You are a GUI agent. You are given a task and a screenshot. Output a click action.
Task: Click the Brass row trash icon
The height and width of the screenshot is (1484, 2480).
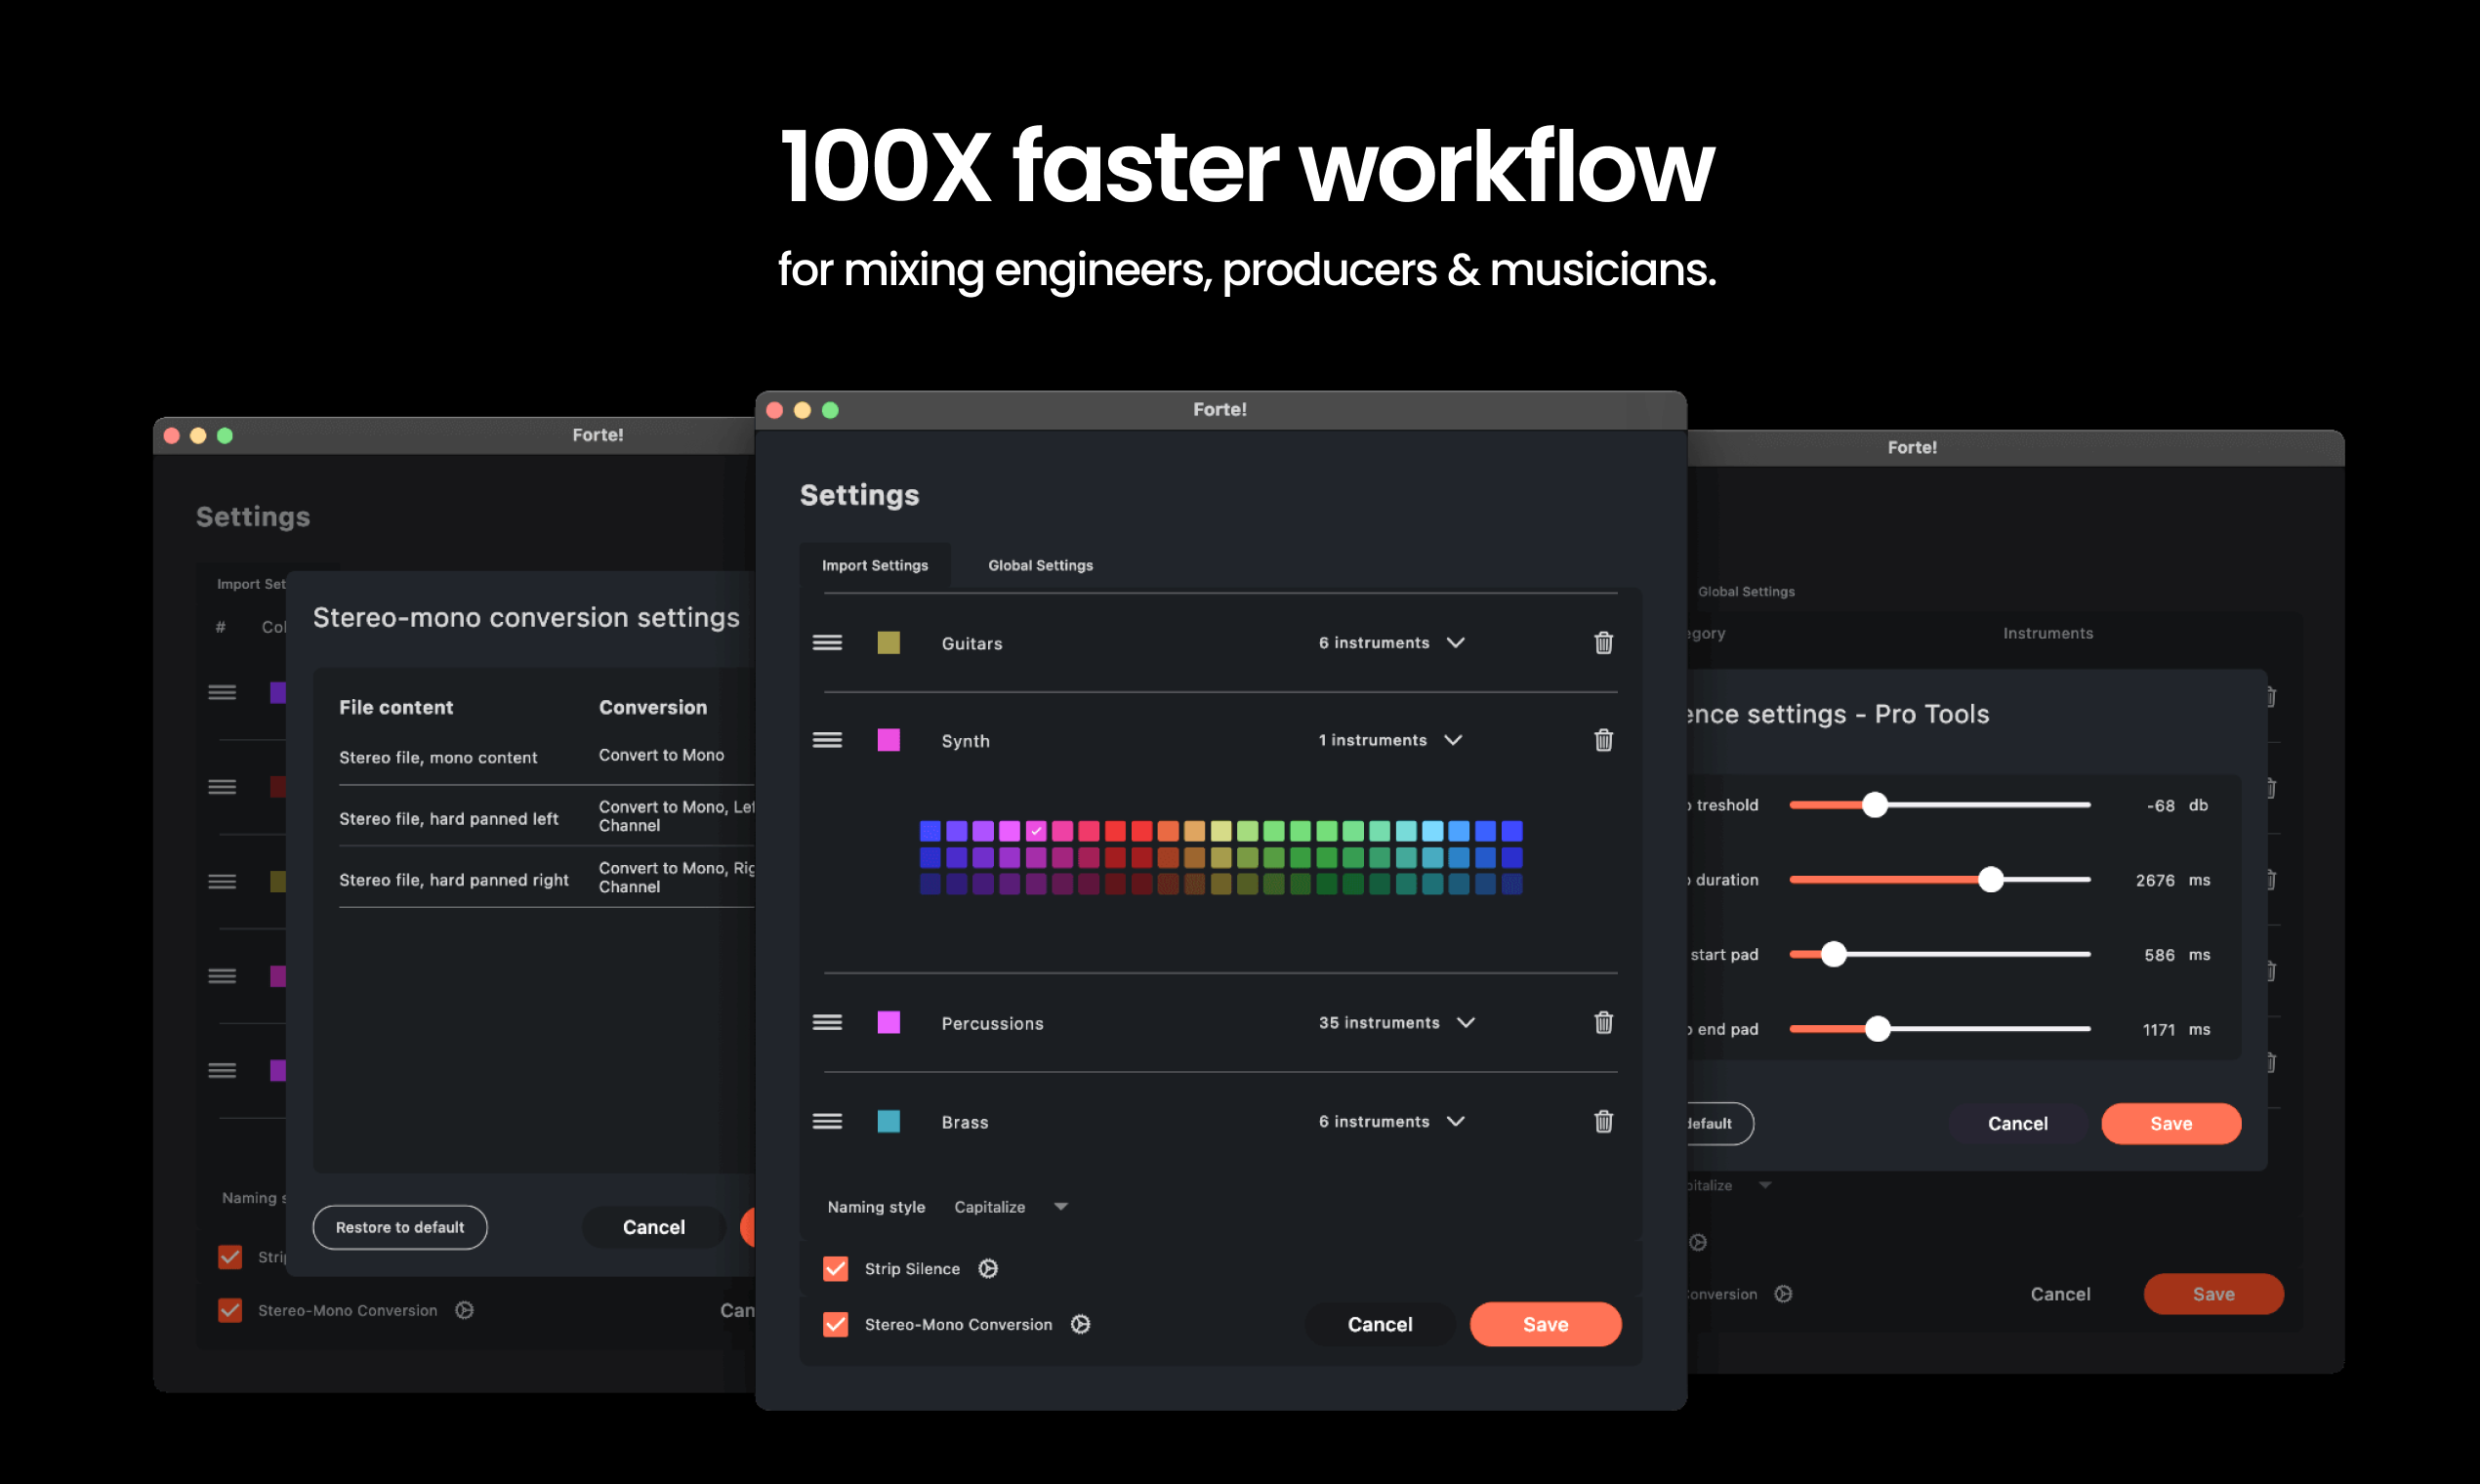point(1603,1121)
